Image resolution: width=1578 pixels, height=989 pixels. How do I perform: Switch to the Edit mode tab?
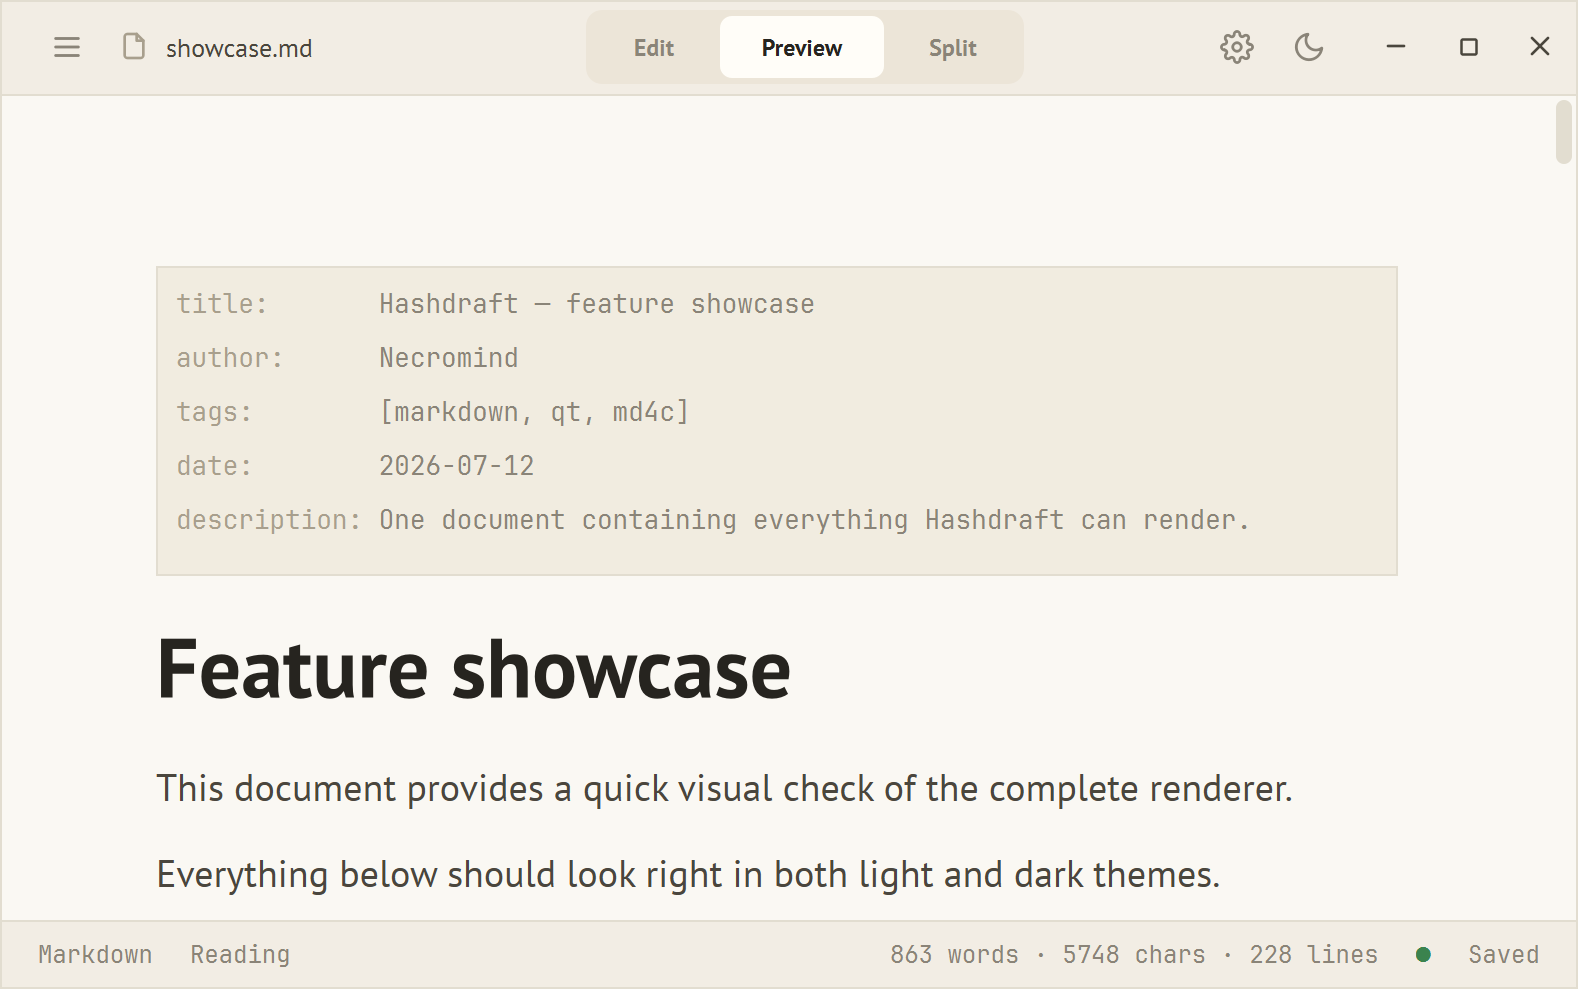[654, 48]
